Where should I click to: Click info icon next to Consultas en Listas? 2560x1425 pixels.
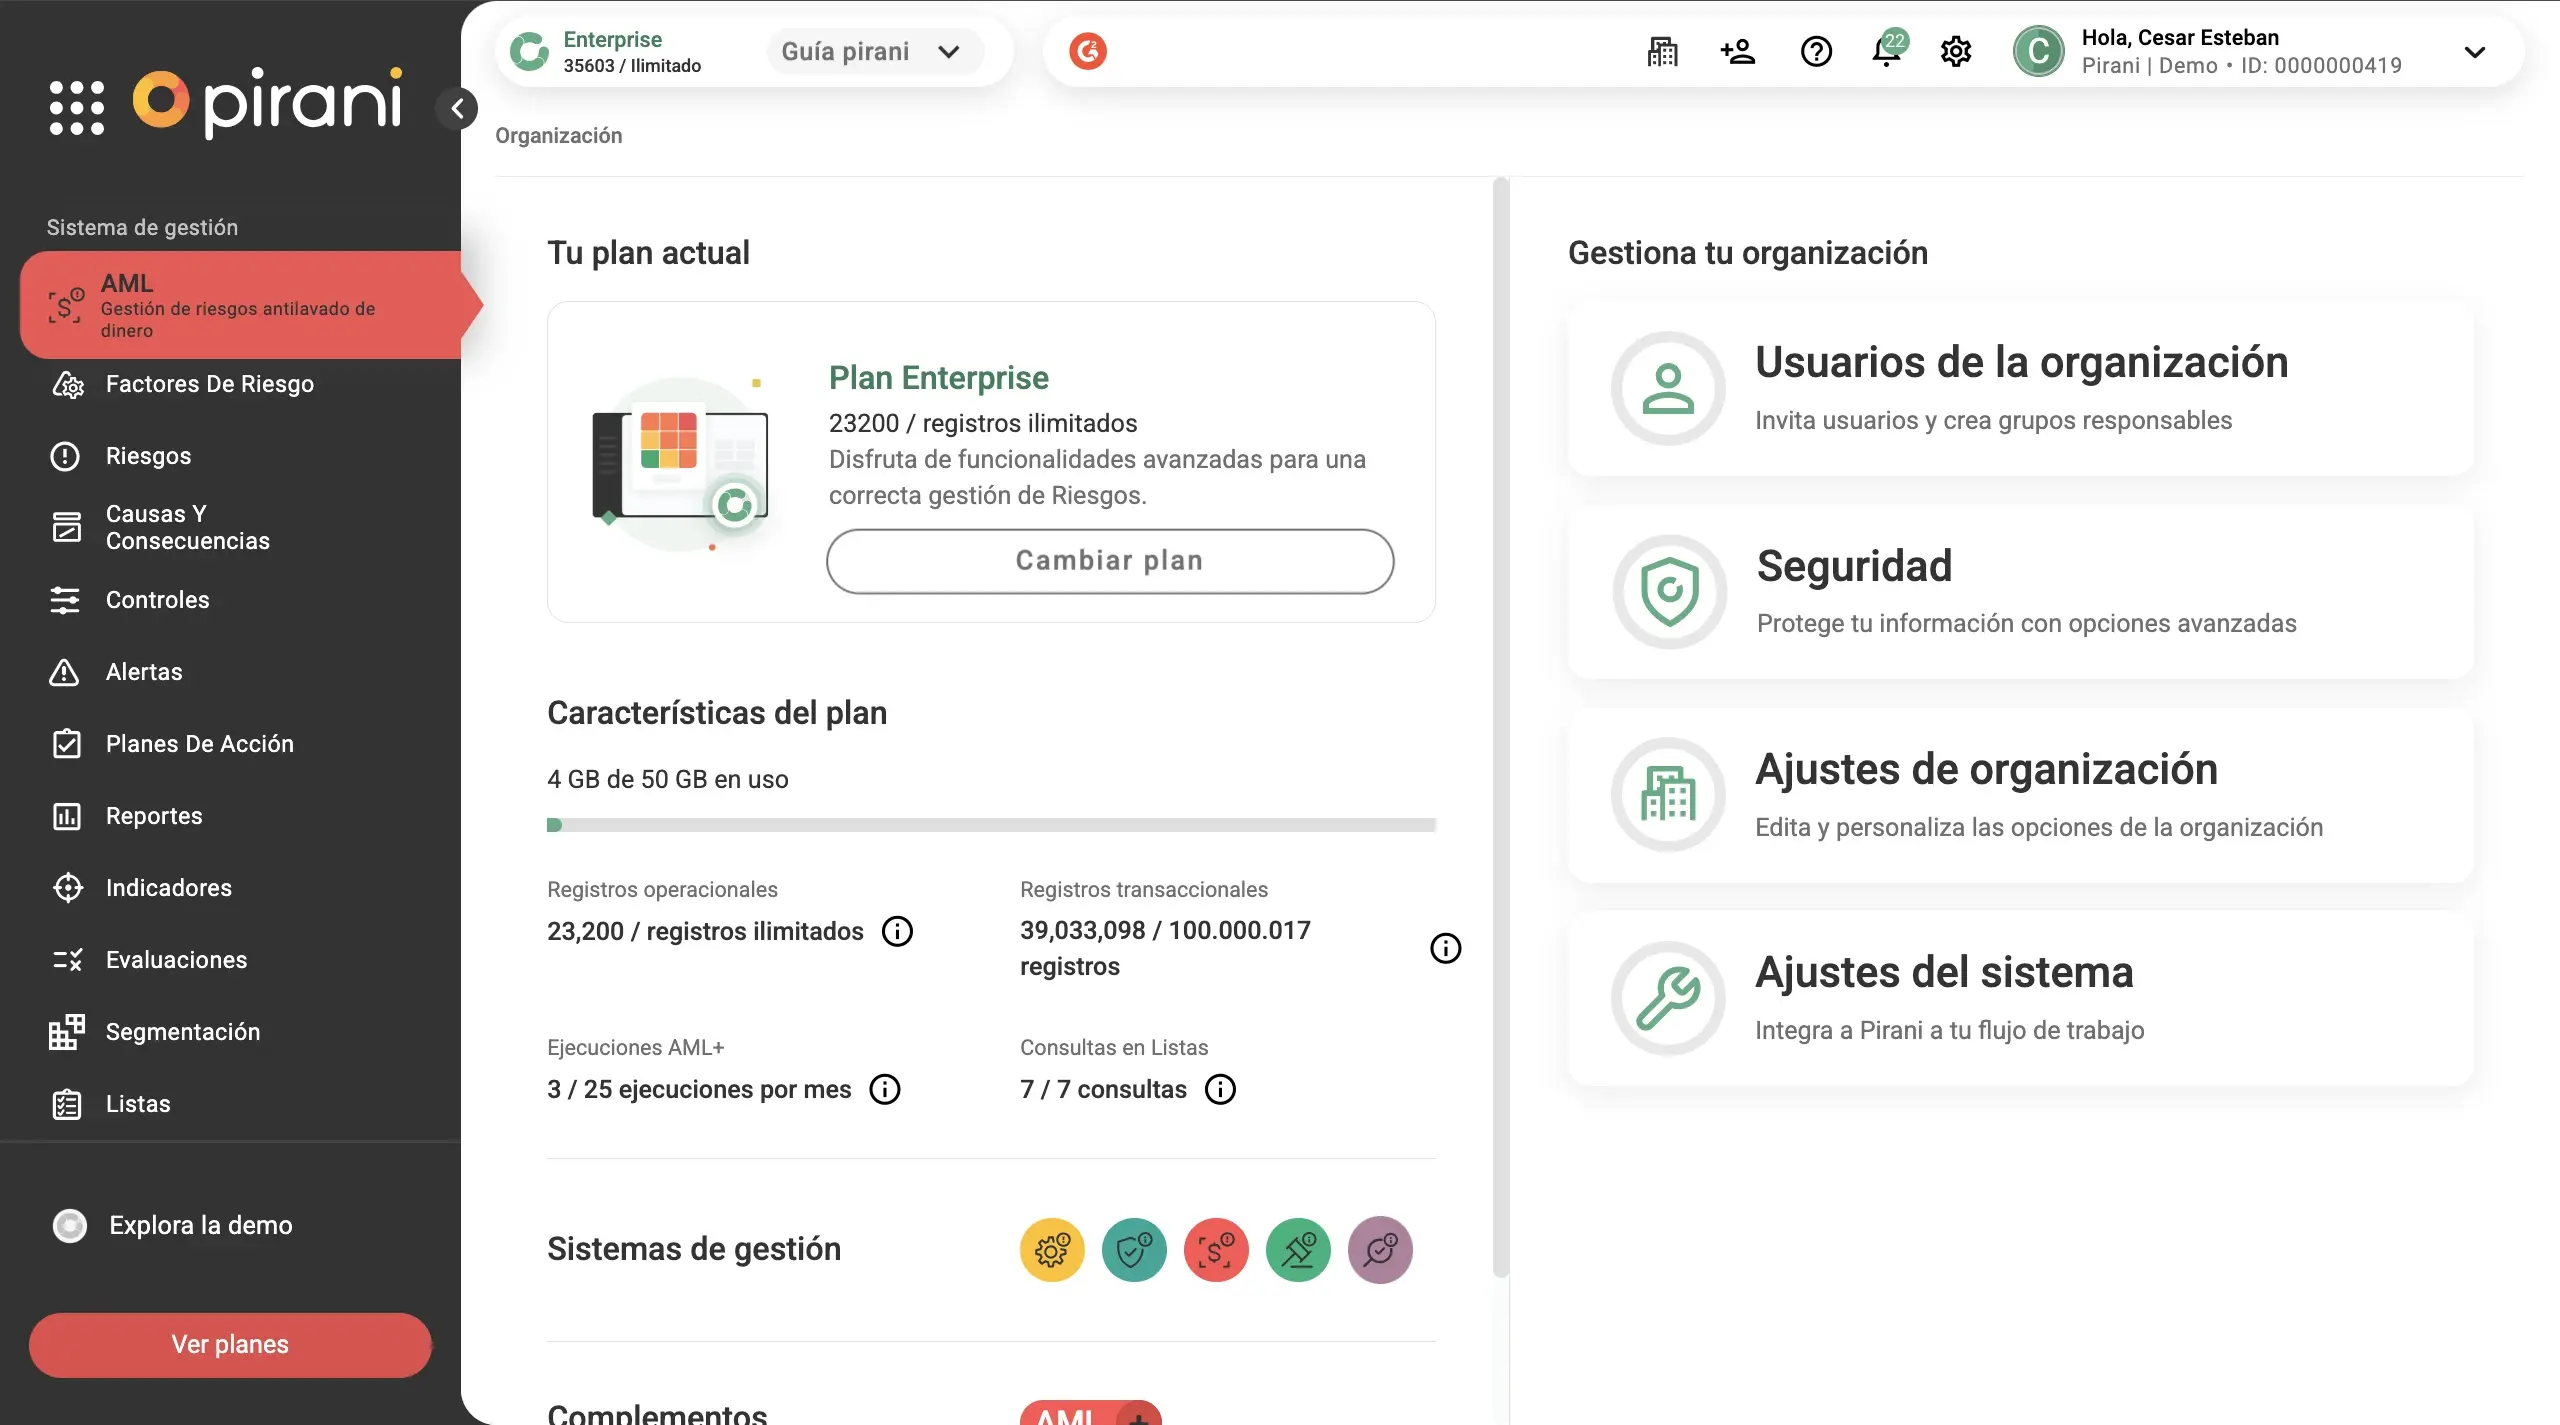1220,1089
